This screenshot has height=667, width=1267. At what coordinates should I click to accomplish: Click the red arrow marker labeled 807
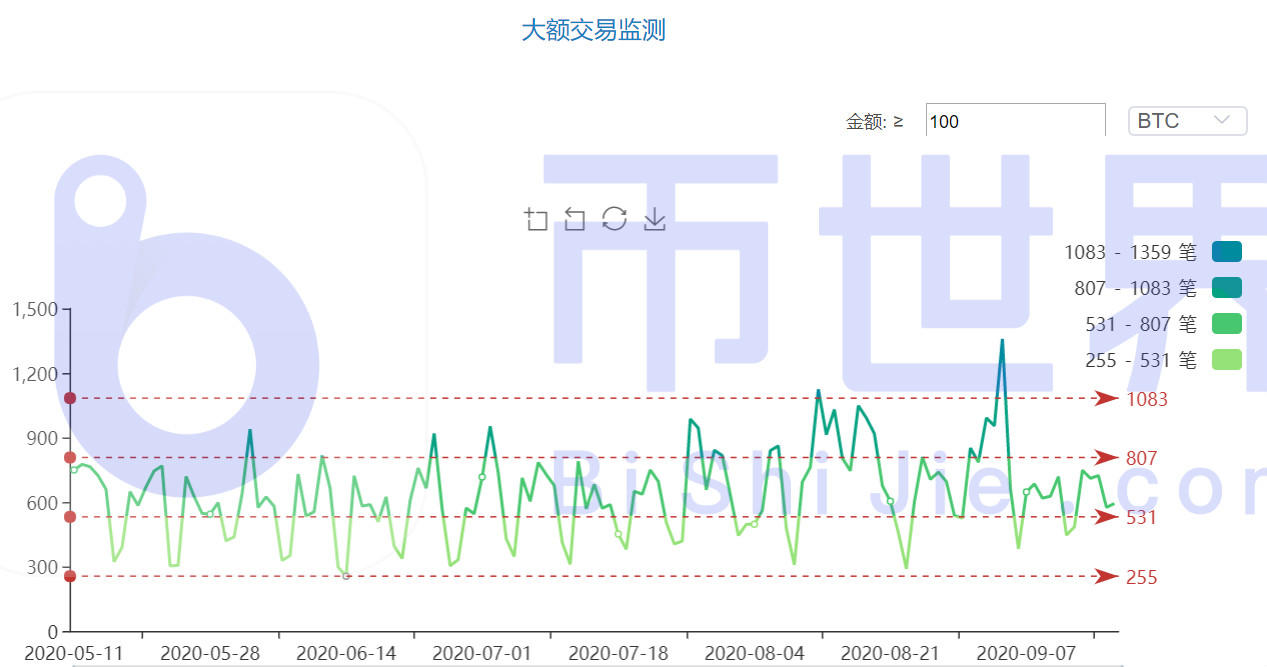(x=1106, y=458)
